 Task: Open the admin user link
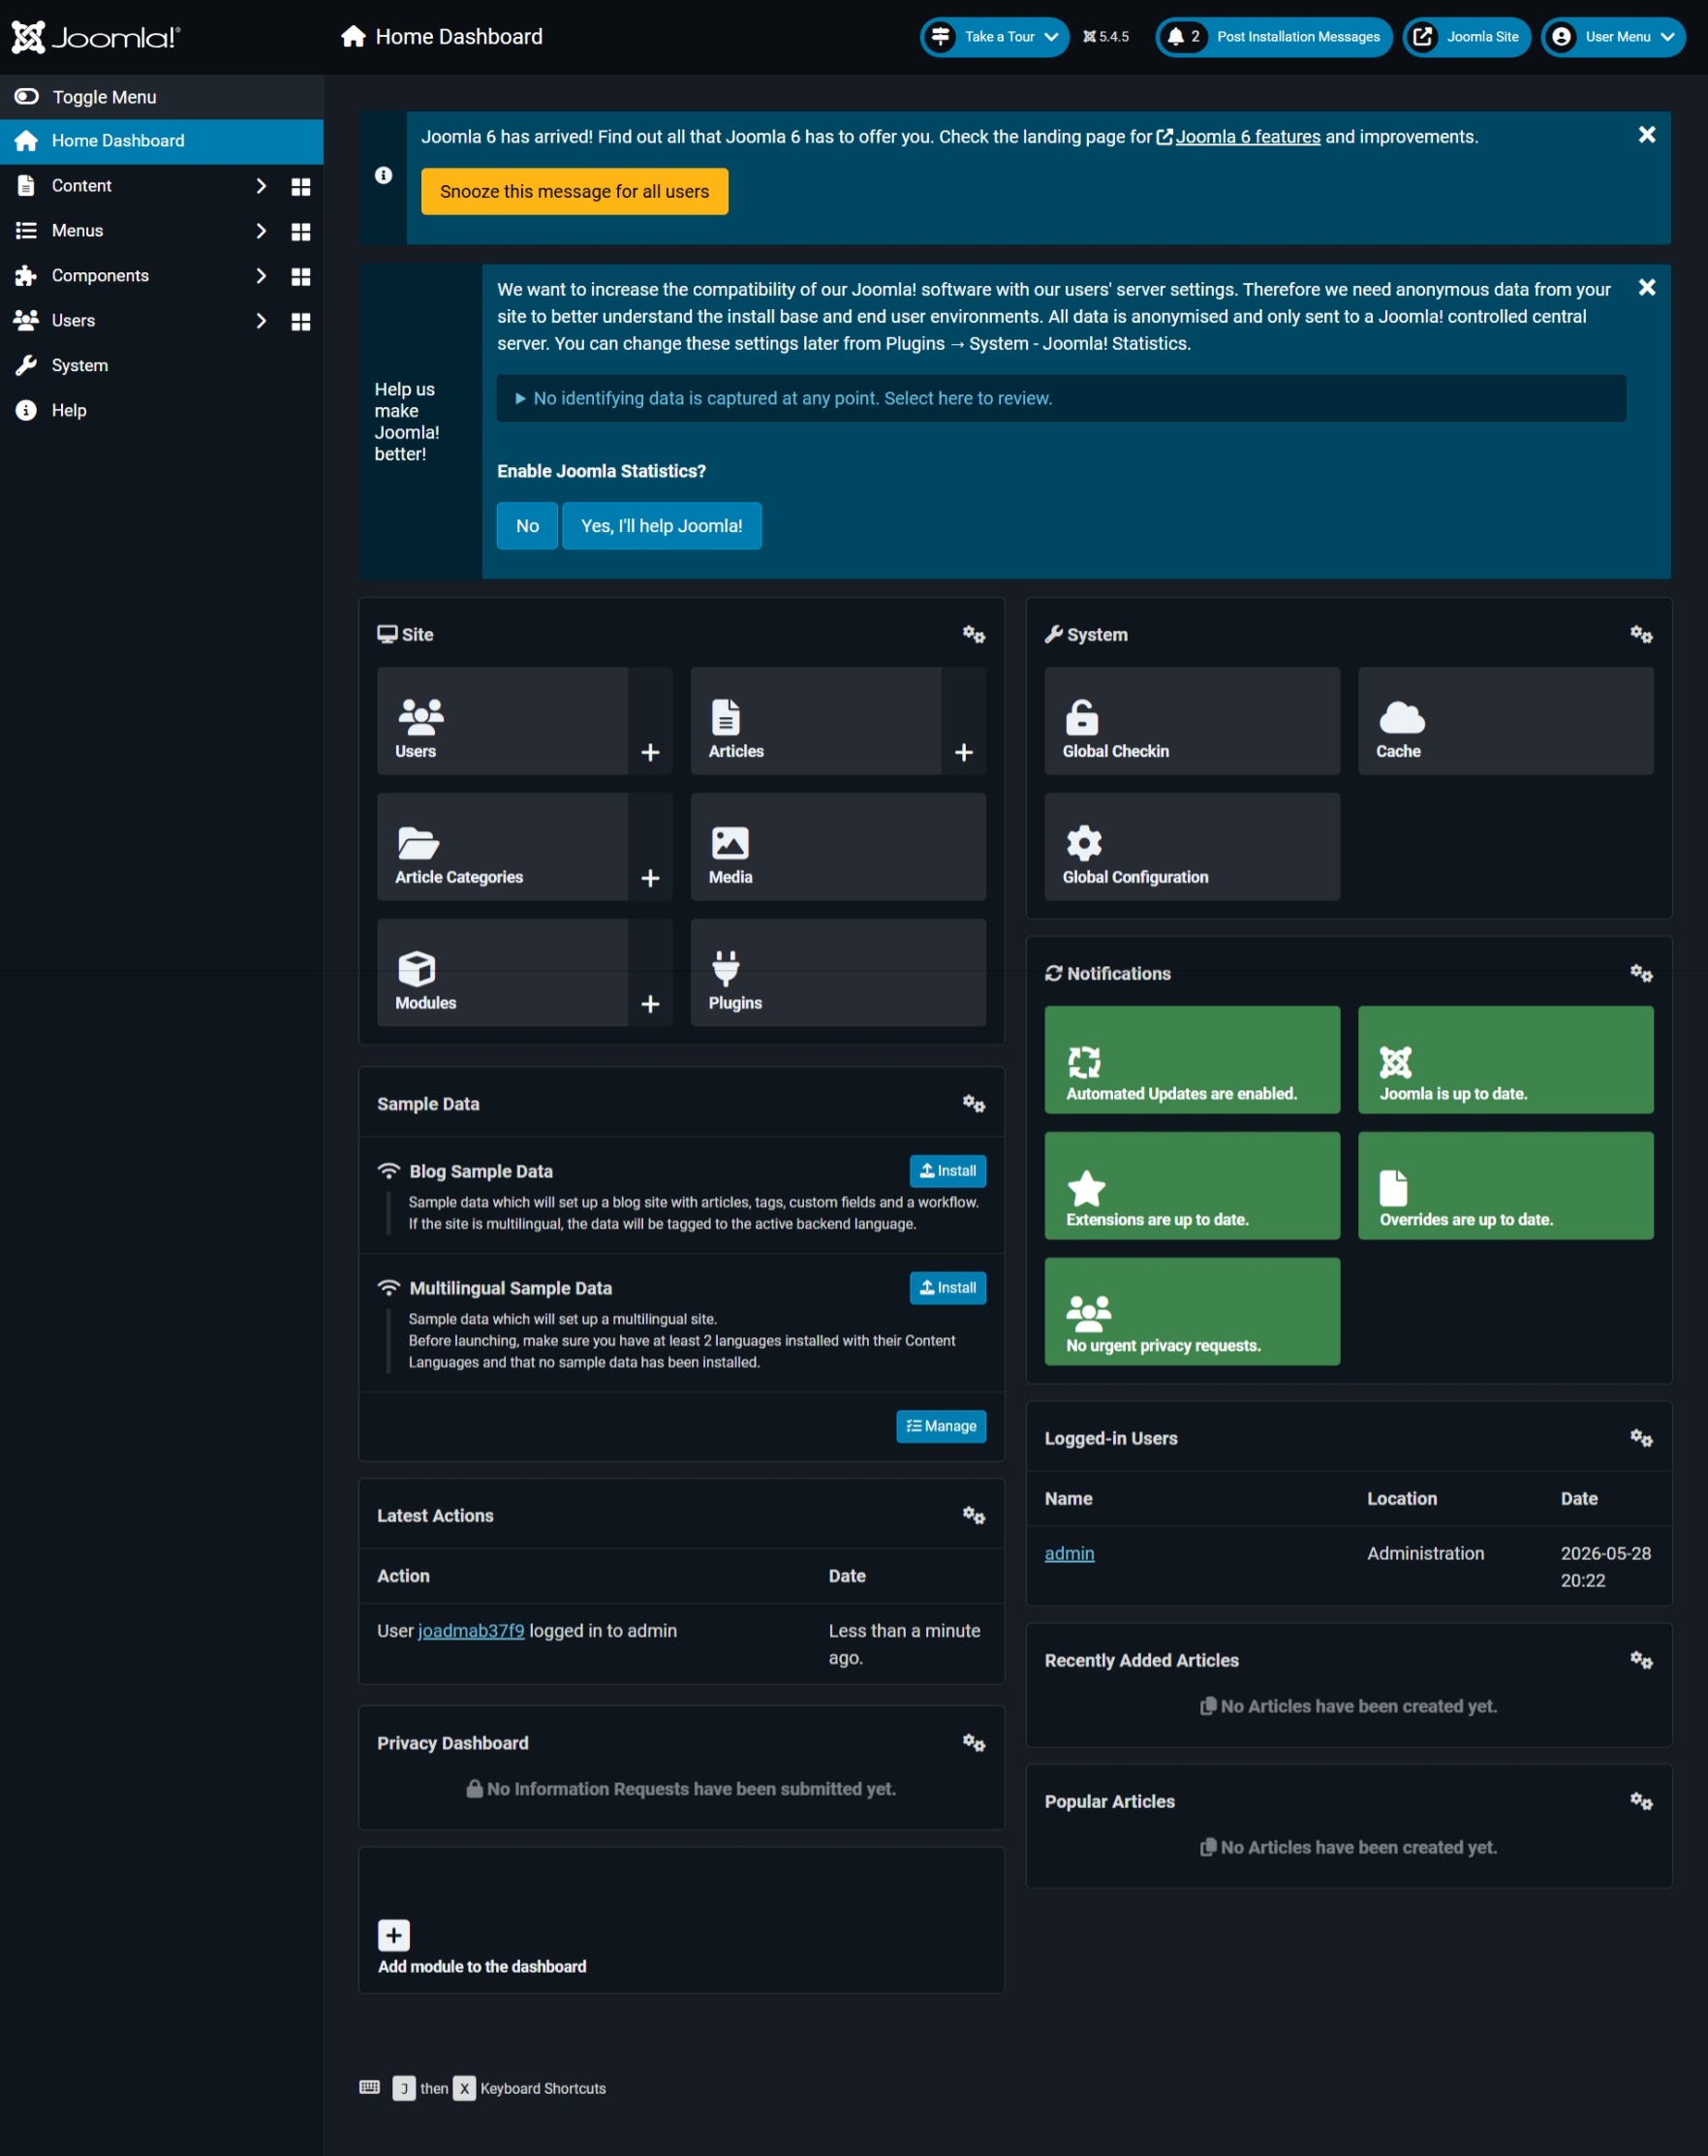(x=1070, y=1554)
